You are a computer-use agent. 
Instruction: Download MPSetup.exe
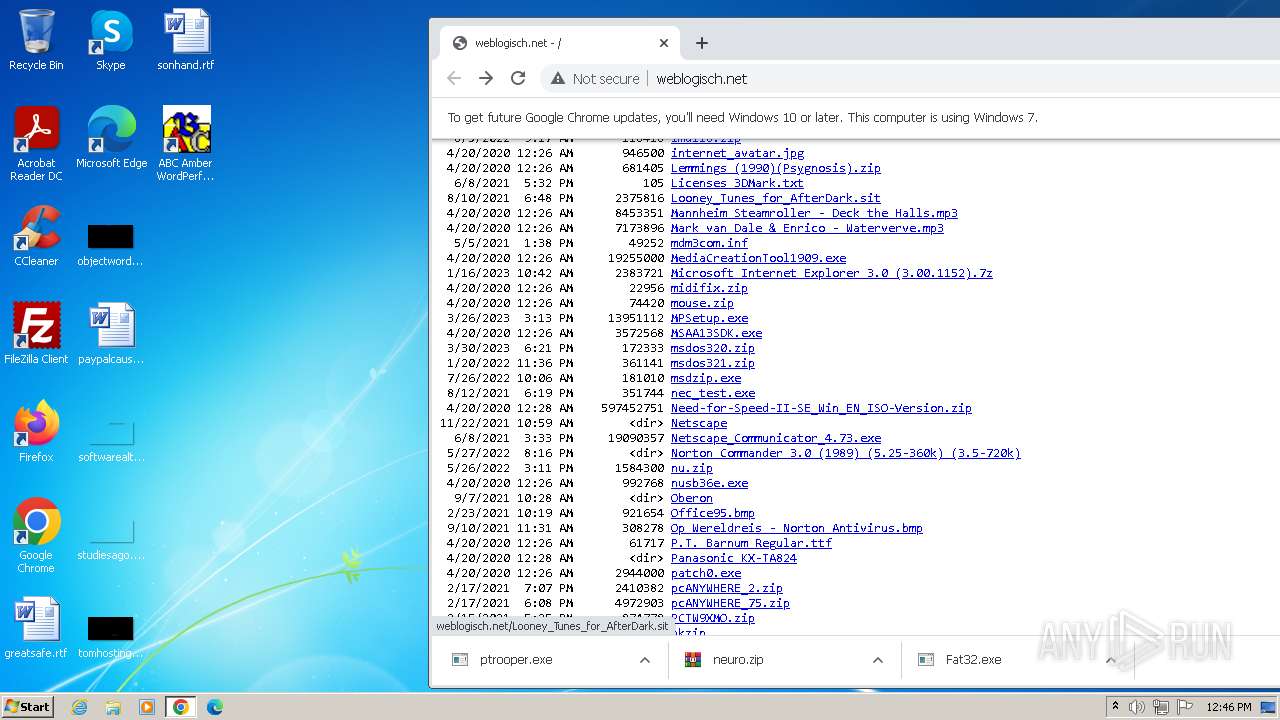click(x=709, y=318)
